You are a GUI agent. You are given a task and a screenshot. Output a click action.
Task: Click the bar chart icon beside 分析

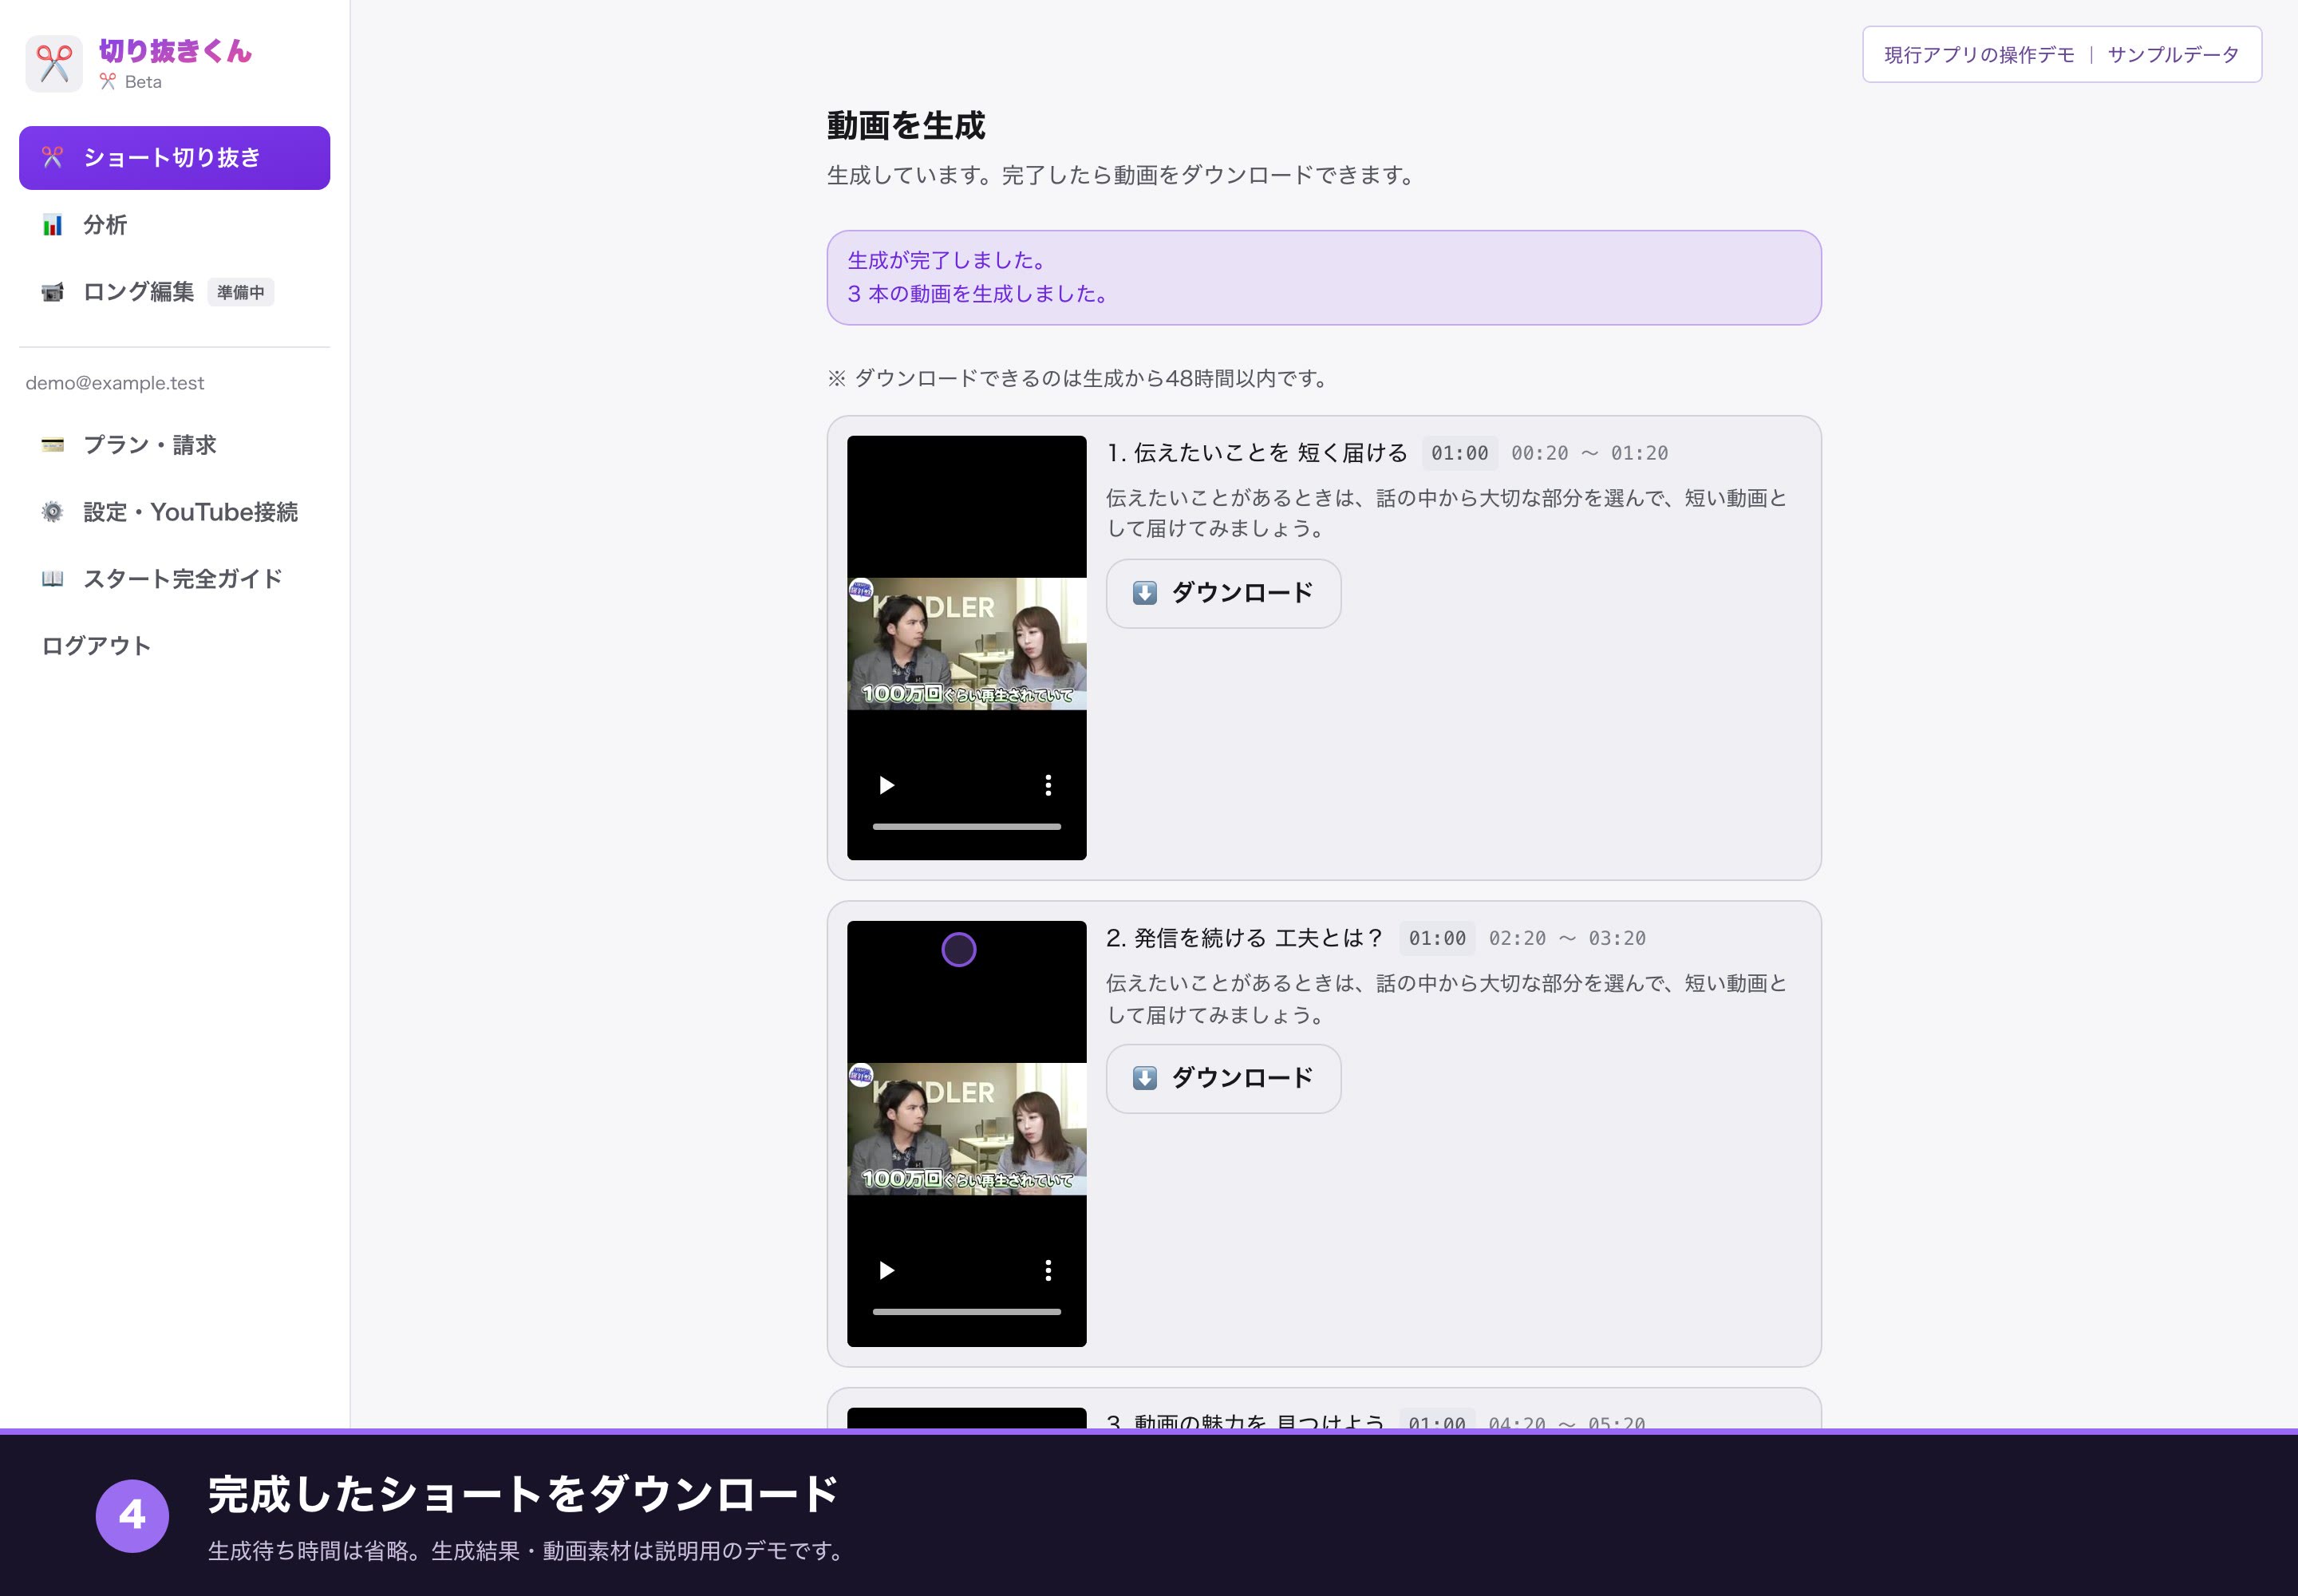click(52, 225)
